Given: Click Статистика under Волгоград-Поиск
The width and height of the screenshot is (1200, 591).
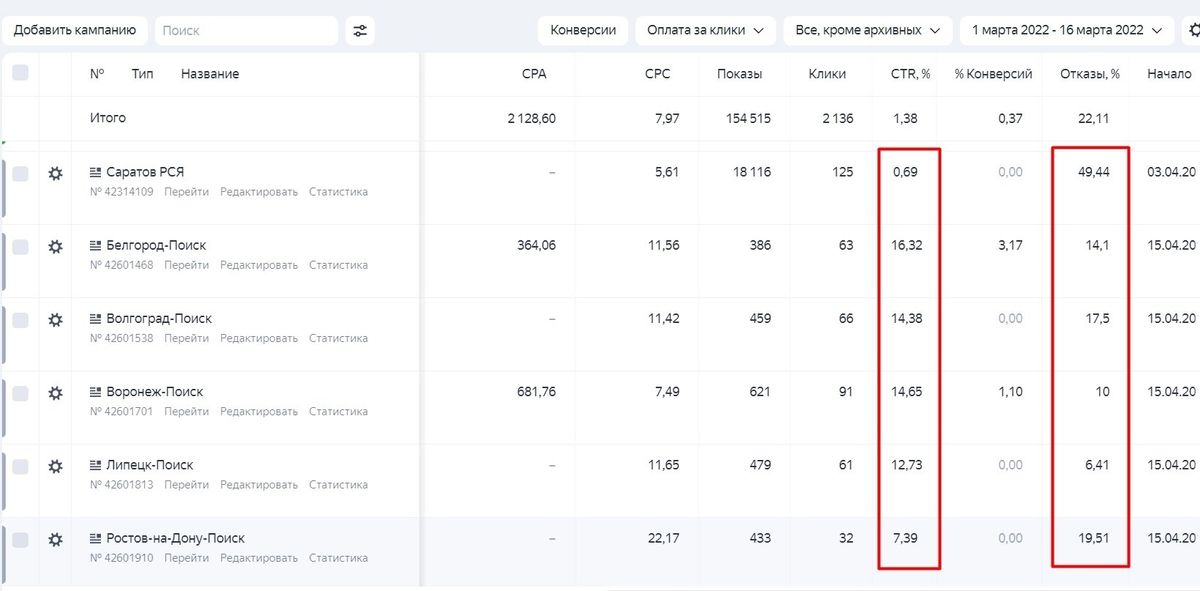Looking at the screenshot, I should click(338, 338).
